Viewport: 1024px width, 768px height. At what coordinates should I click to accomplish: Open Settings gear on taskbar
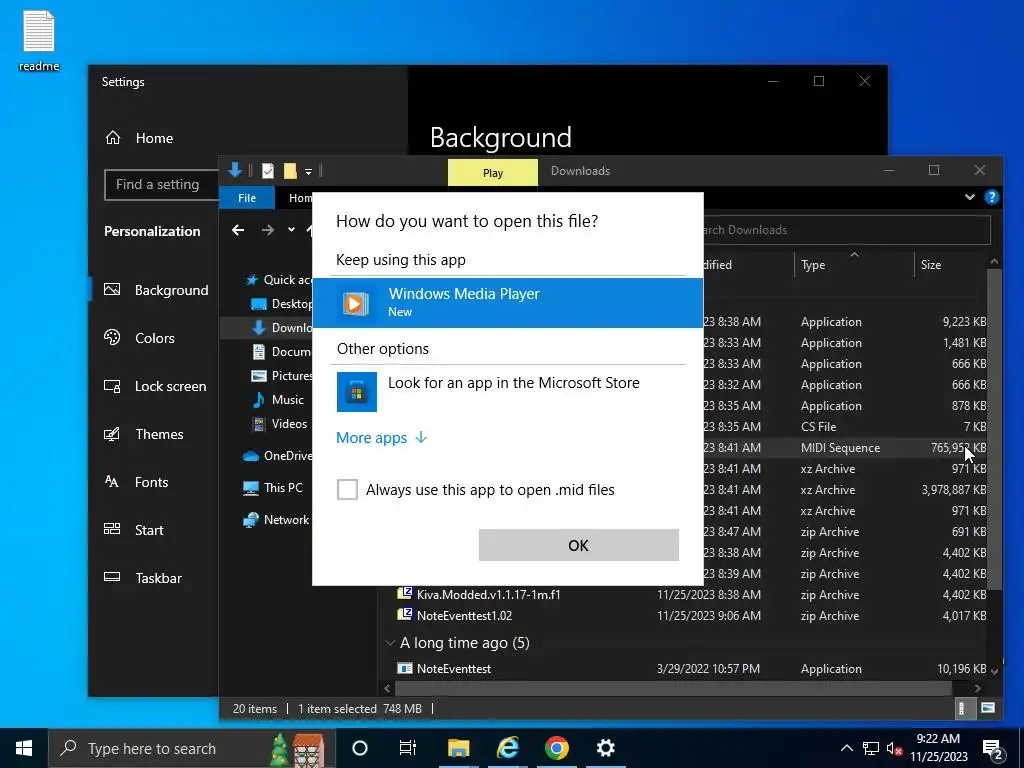[x=605, y=748]
